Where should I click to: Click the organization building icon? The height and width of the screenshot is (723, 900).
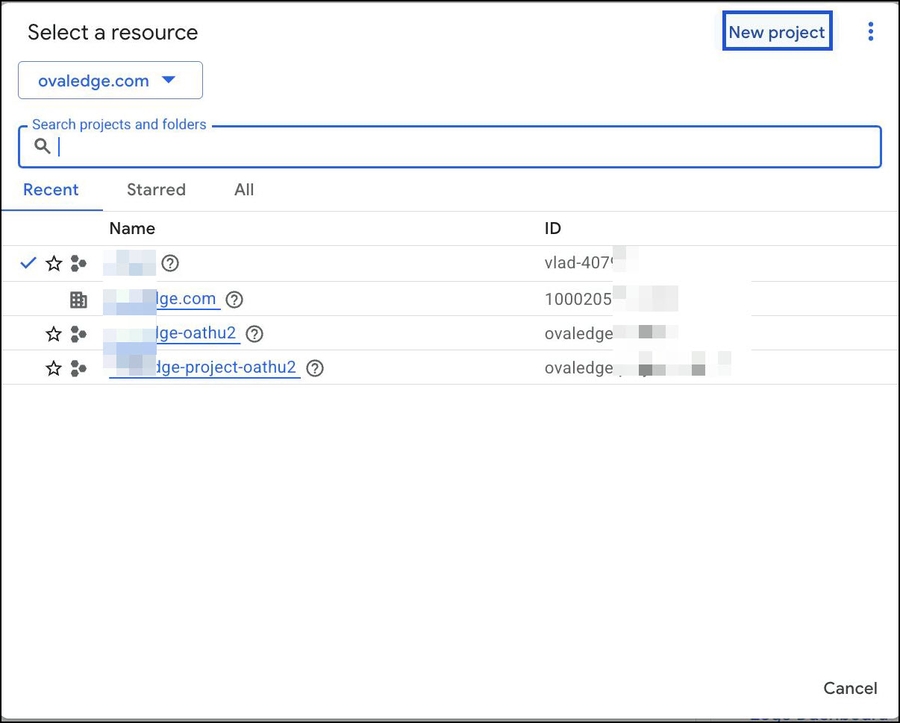click(78, 299)
